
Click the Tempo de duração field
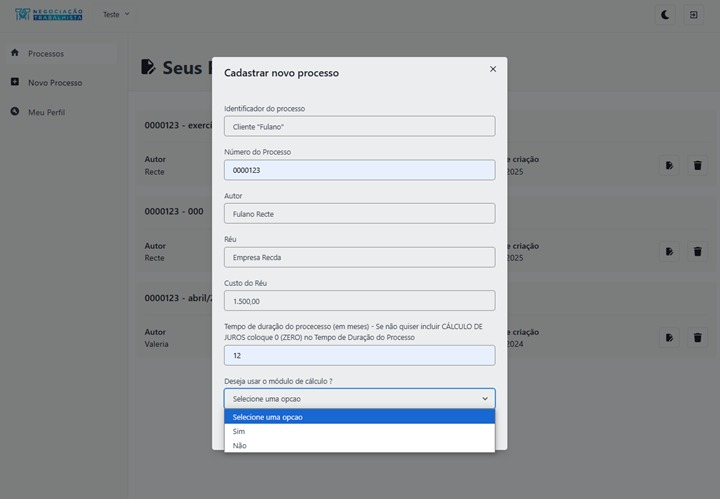(360, 355)
